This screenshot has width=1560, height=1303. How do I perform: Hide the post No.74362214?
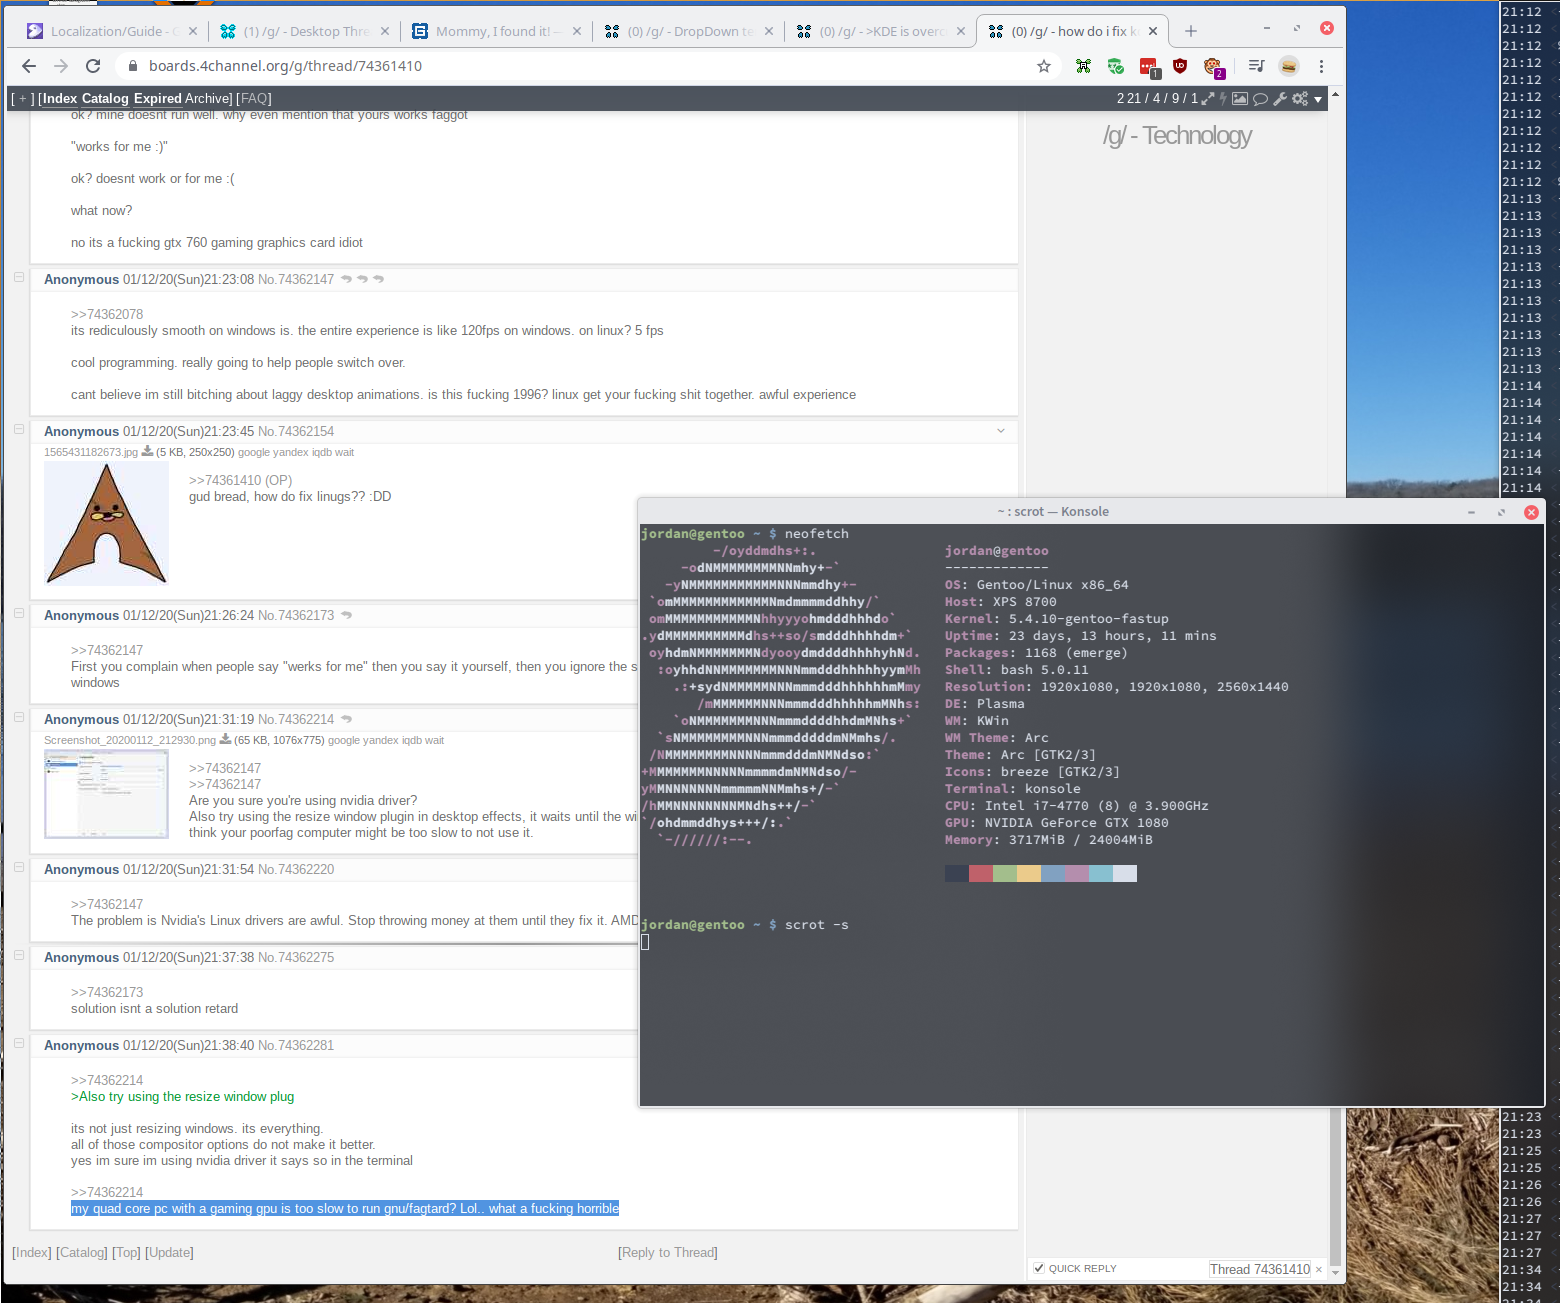pyautogui.click(x=19, y=718)
